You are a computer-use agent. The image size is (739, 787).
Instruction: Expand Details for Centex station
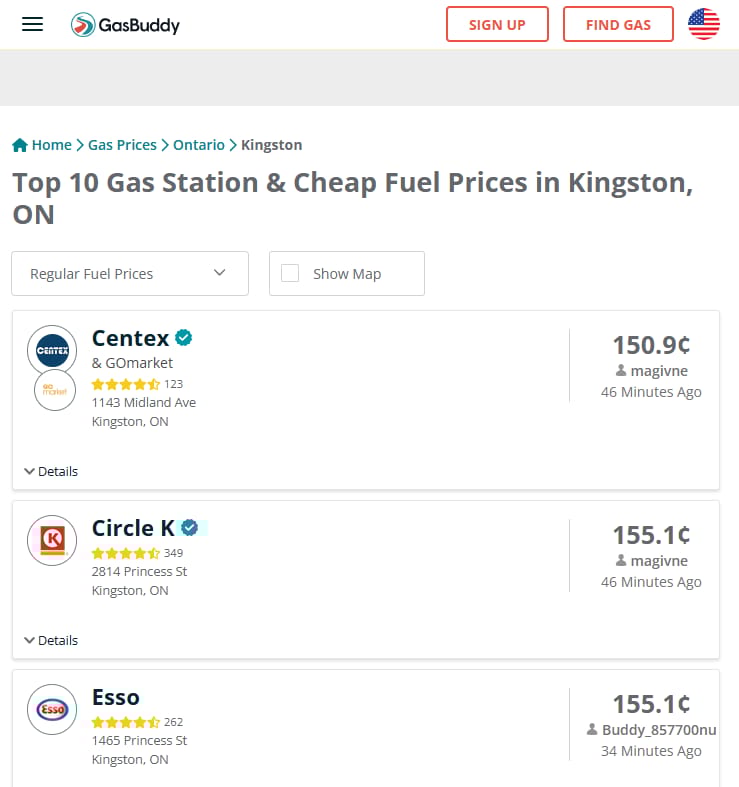[x=51, y=471]
